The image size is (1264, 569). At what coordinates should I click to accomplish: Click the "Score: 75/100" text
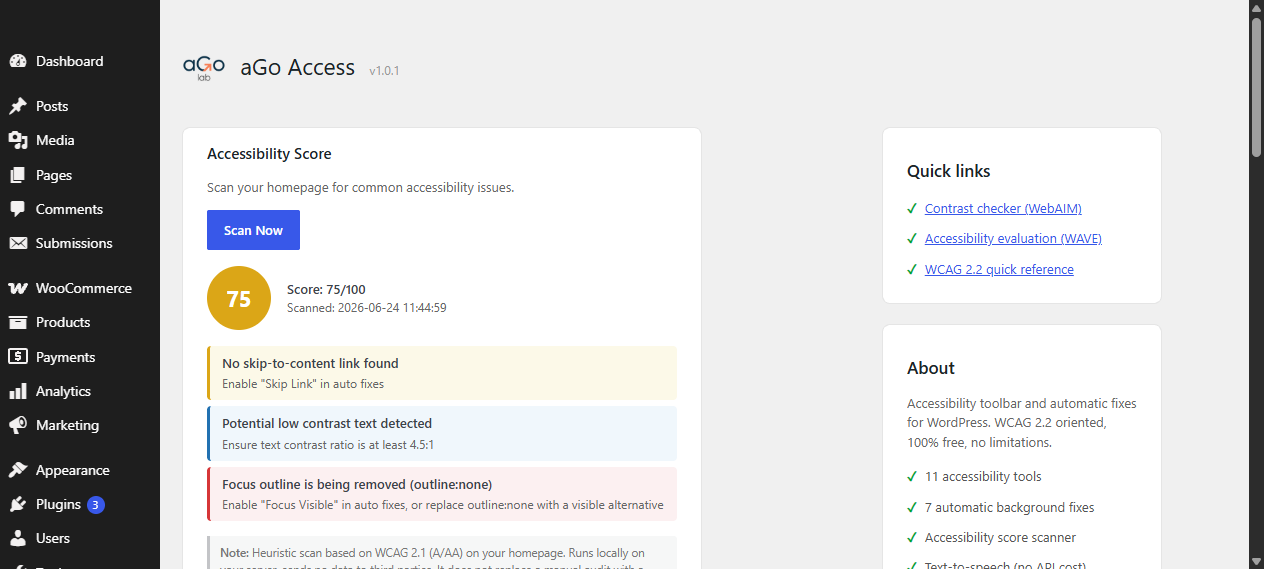pos(326,290)
